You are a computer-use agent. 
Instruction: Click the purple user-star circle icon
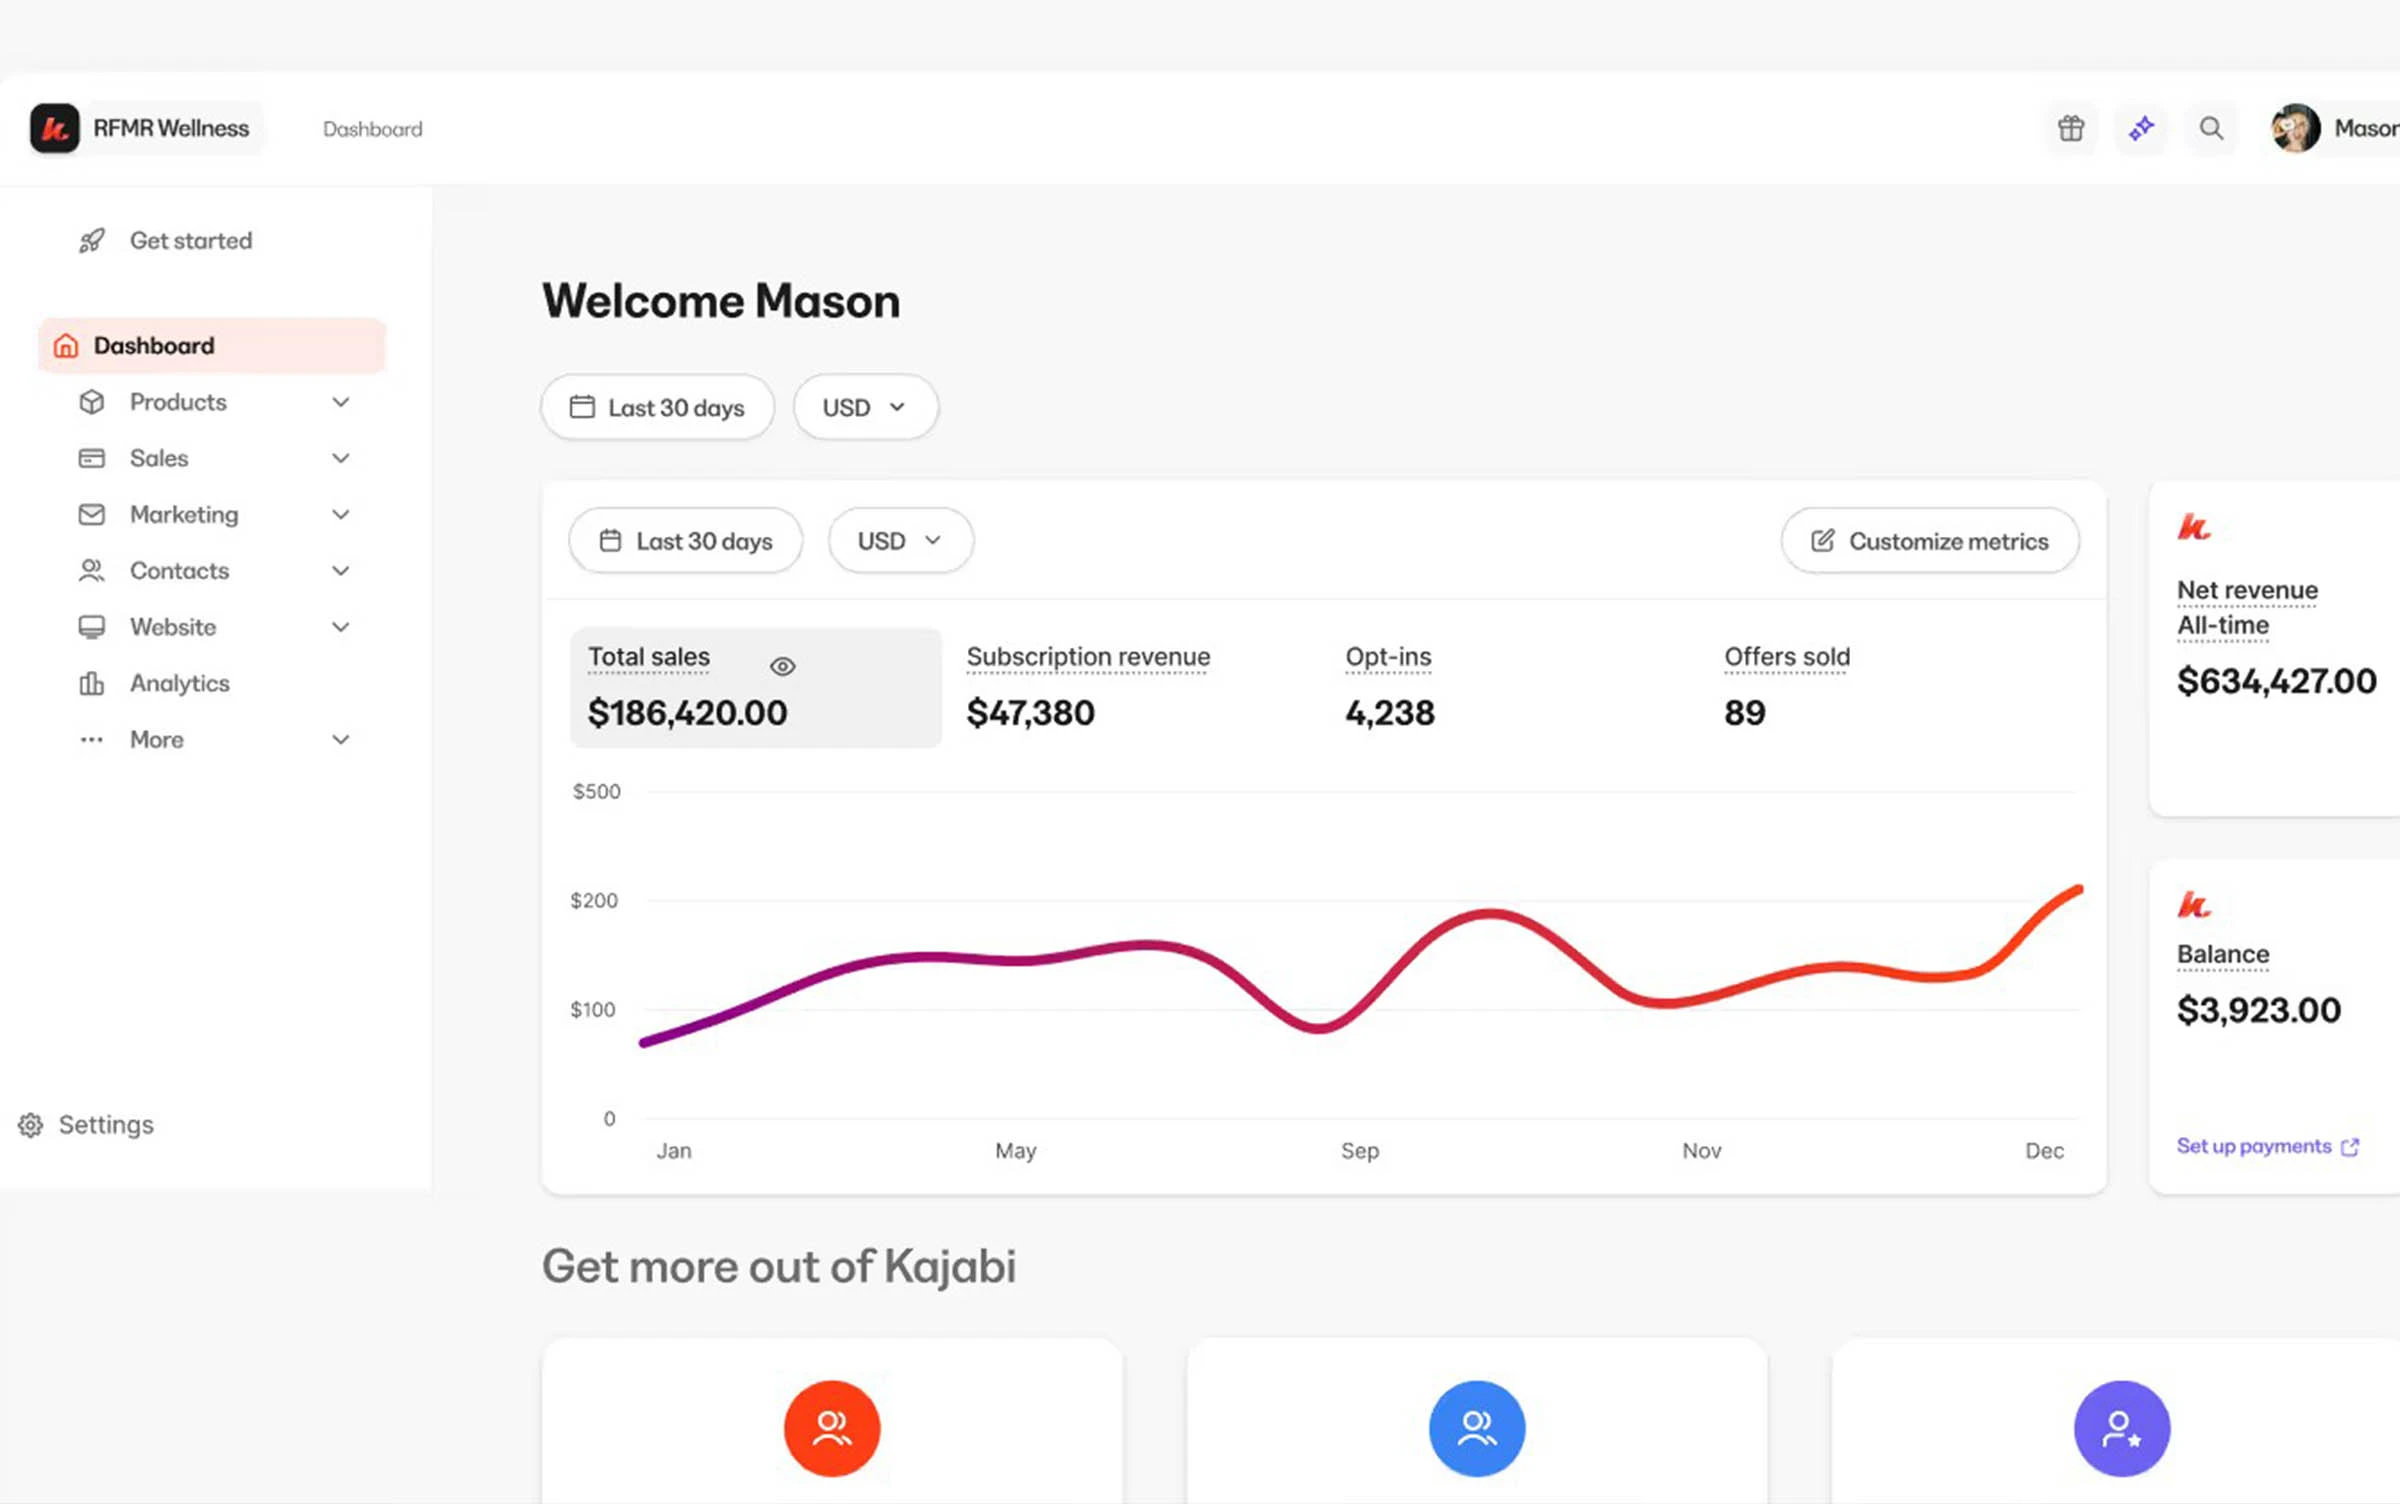2122,1428
